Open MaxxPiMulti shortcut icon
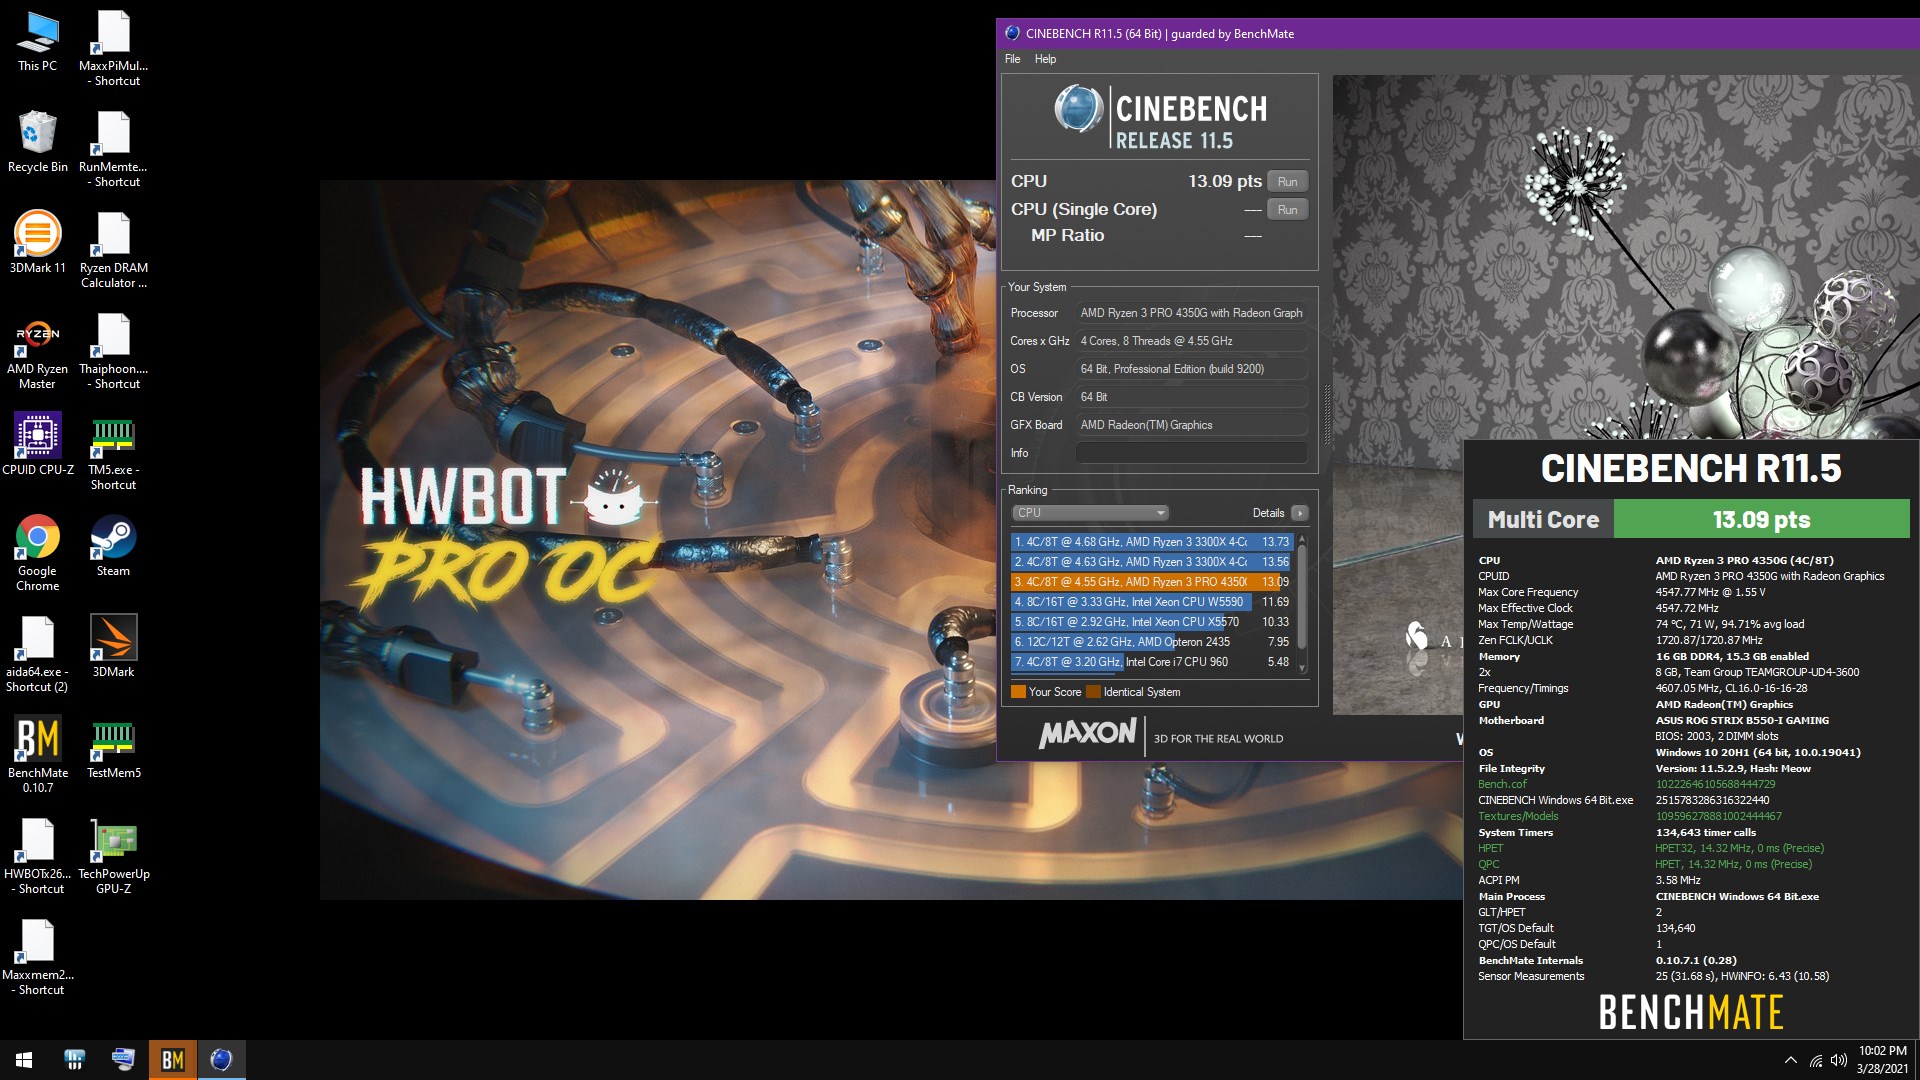The height and width of the screenshot is (1080, 1920). 113,48
